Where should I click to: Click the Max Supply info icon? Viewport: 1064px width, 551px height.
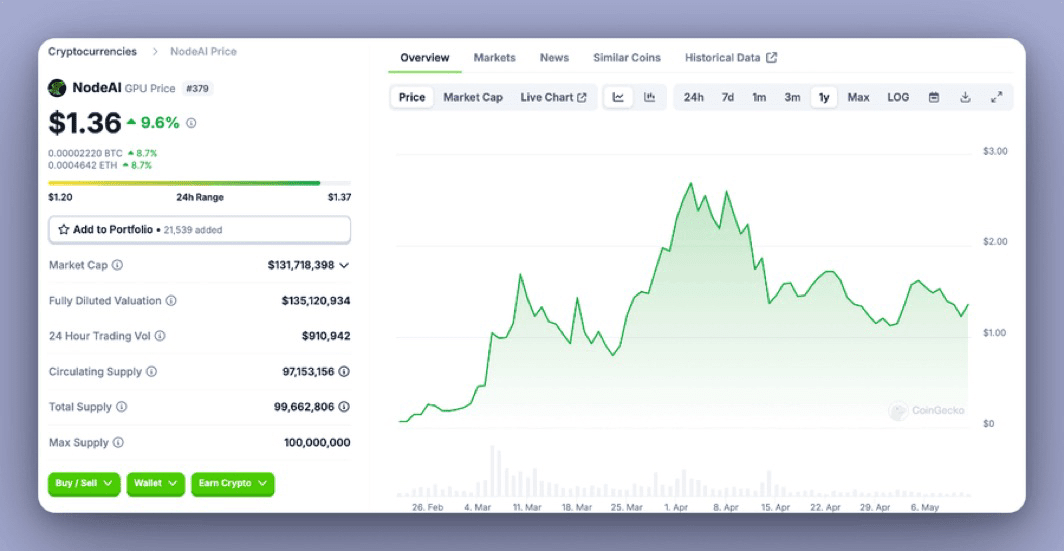click(118, 442)
